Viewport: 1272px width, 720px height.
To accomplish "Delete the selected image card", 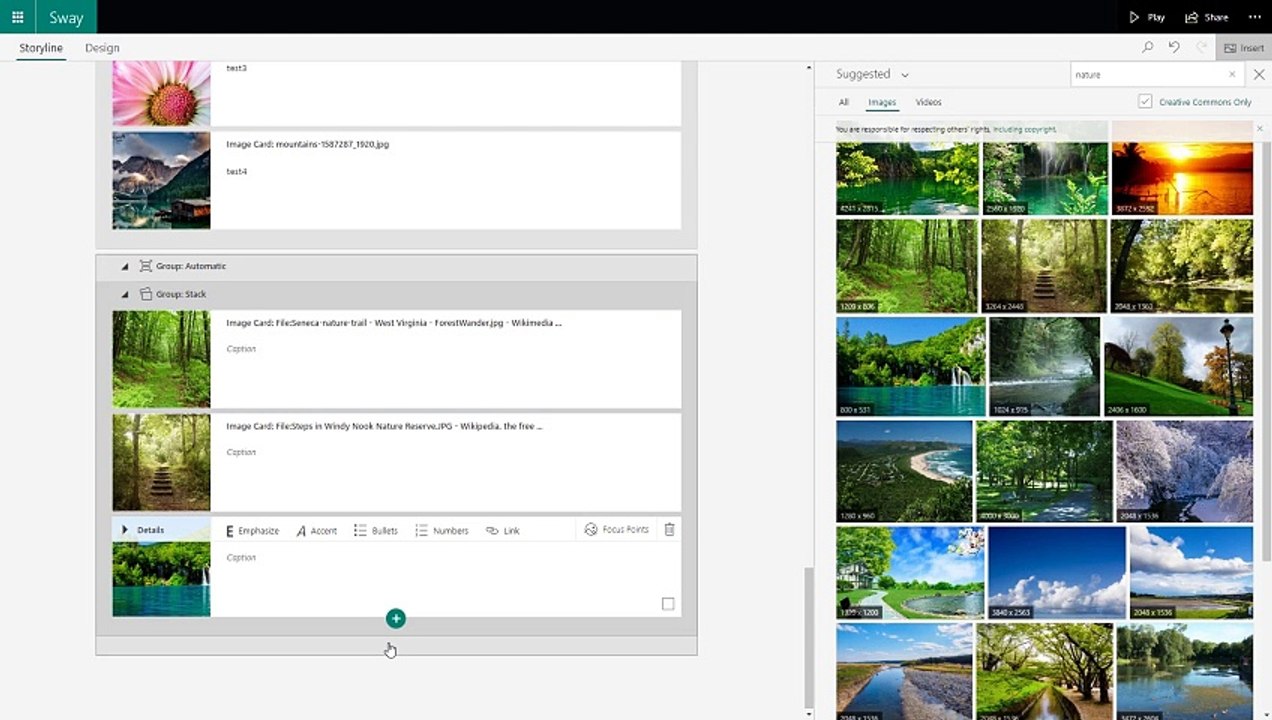I will coord(669,529).
